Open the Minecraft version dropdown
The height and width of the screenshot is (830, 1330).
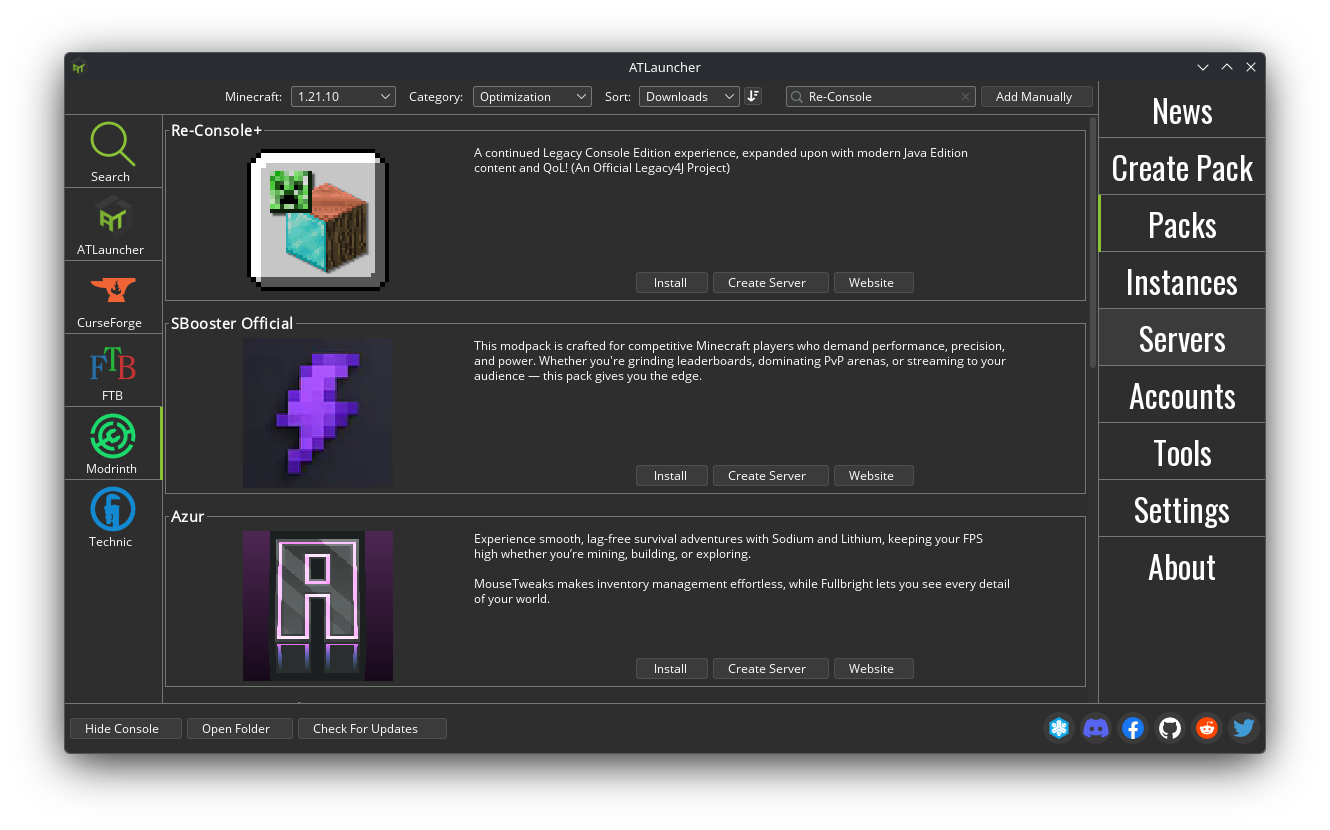coord(343,96)
